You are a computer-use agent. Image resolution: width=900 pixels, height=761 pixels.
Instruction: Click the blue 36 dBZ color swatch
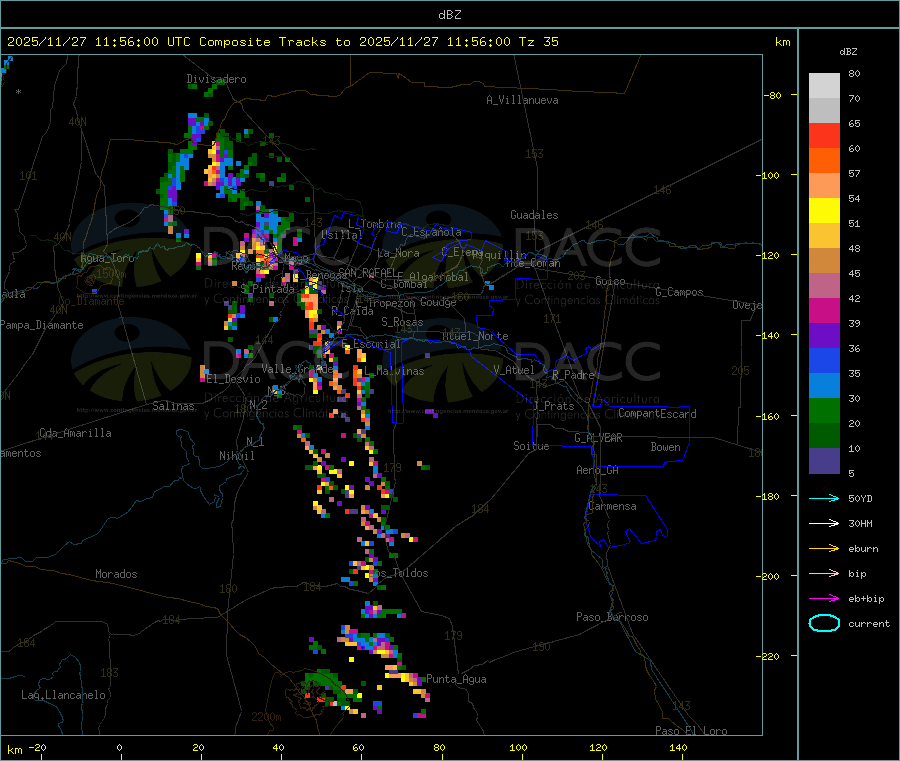(824, 360)
